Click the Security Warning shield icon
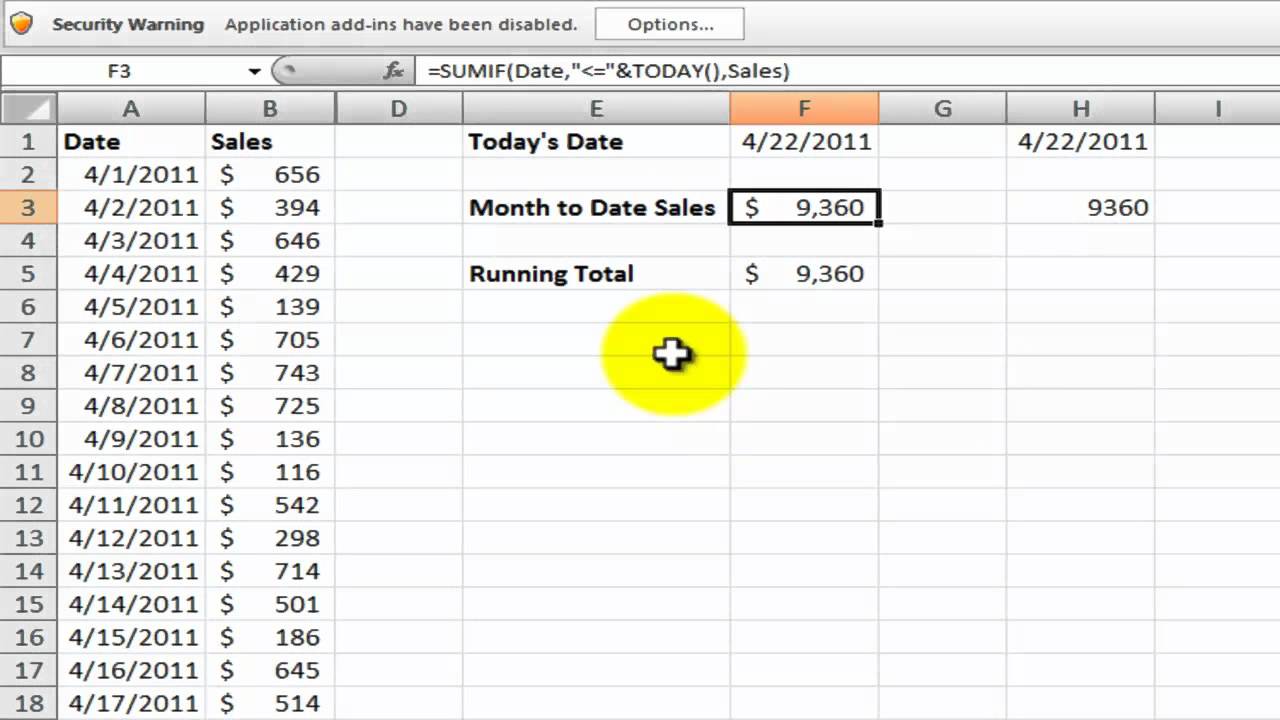Screen dimensions: 1280x720 tap(21, 24)
